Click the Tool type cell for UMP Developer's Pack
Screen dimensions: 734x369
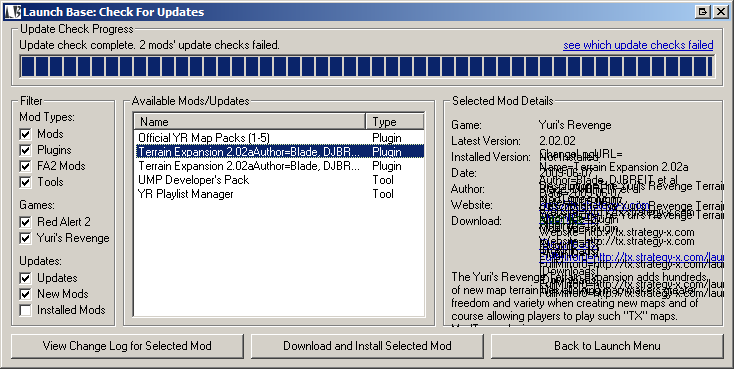click(383, 180)
